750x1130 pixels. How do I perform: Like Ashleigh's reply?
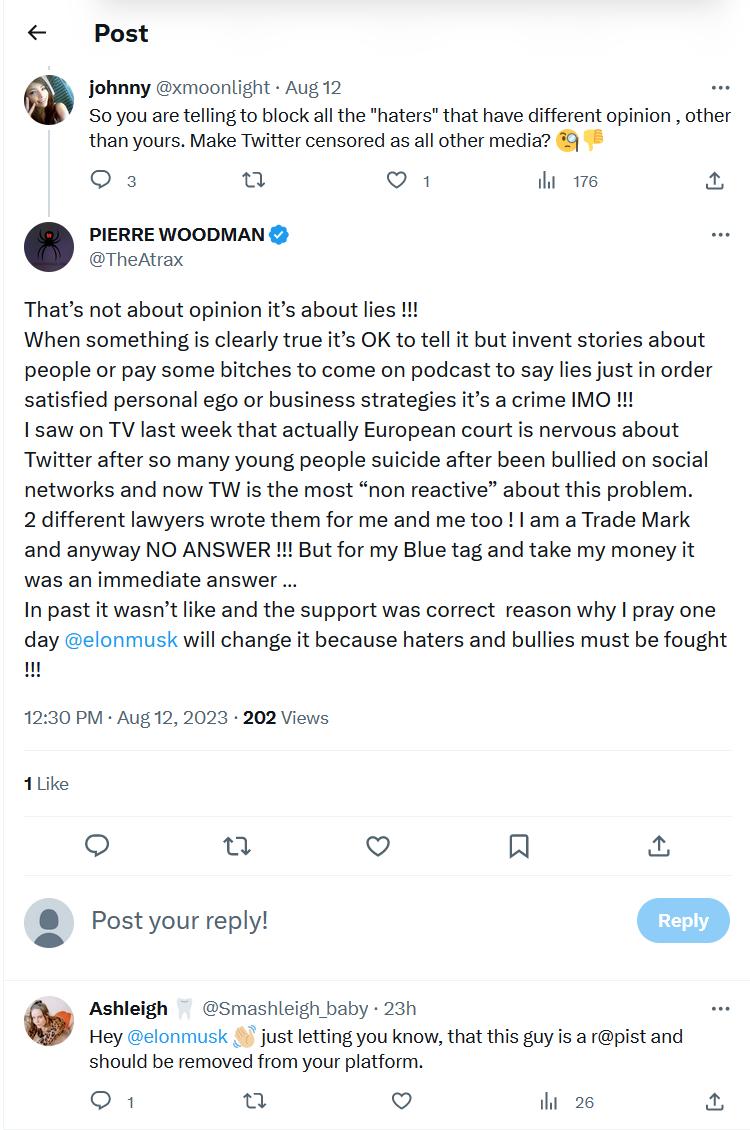tap(401, 1101)
